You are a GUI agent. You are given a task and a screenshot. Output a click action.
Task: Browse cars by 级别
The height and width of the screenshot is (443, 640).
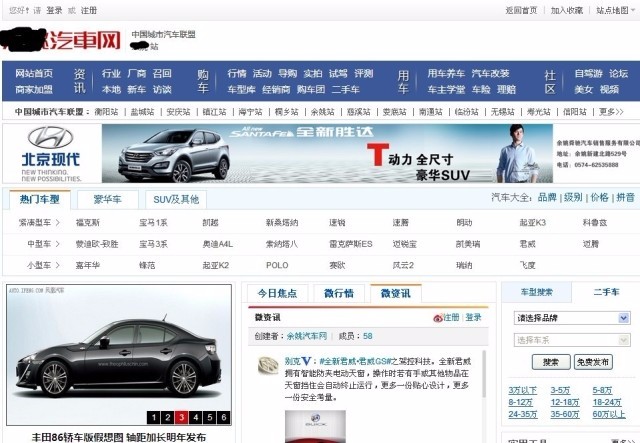tap(573, 197)
